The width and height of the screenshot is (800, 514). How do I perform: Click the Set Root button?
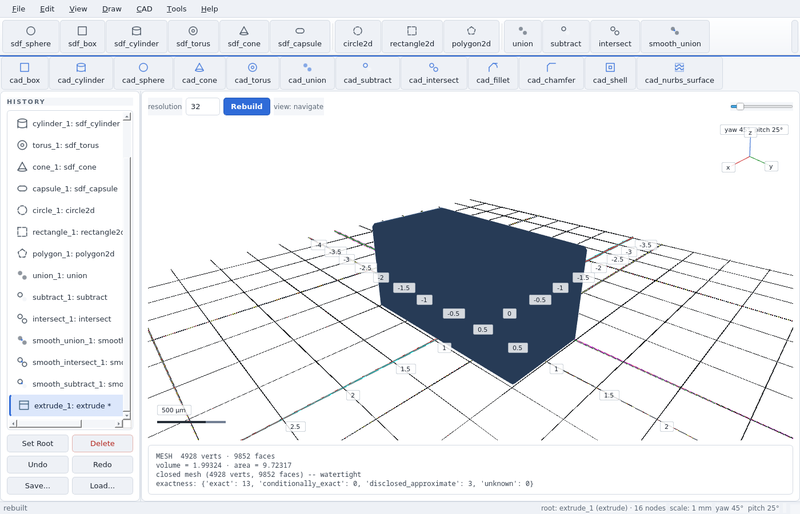(x=38, y=444)
